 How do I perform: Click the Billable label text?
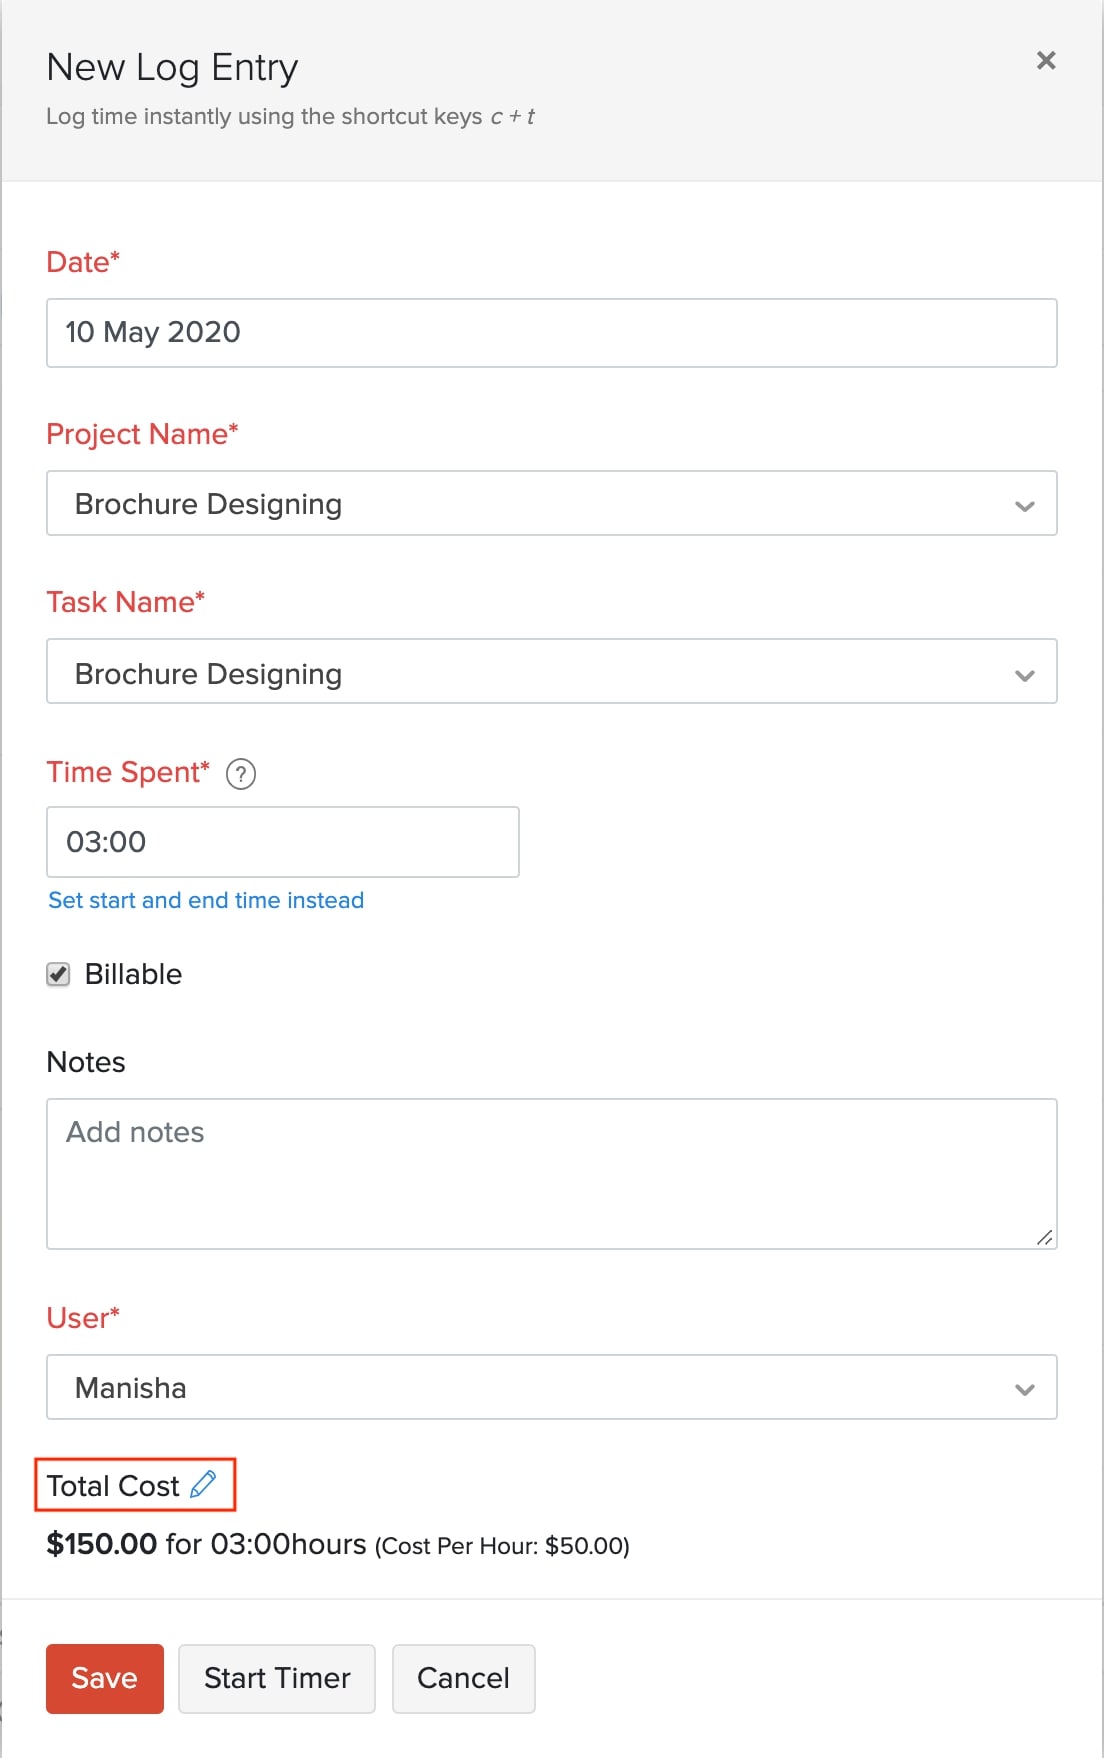click(x=133, y=974)
